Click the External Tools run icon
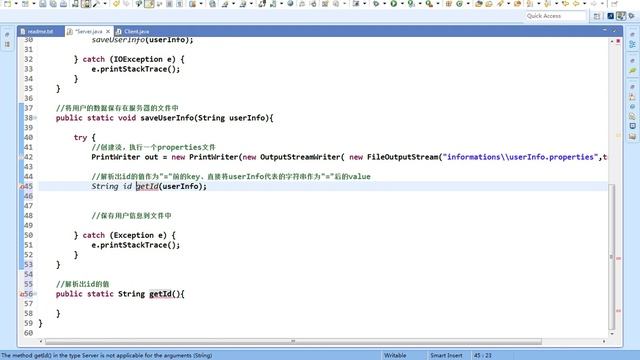 [x=429, y=4]
